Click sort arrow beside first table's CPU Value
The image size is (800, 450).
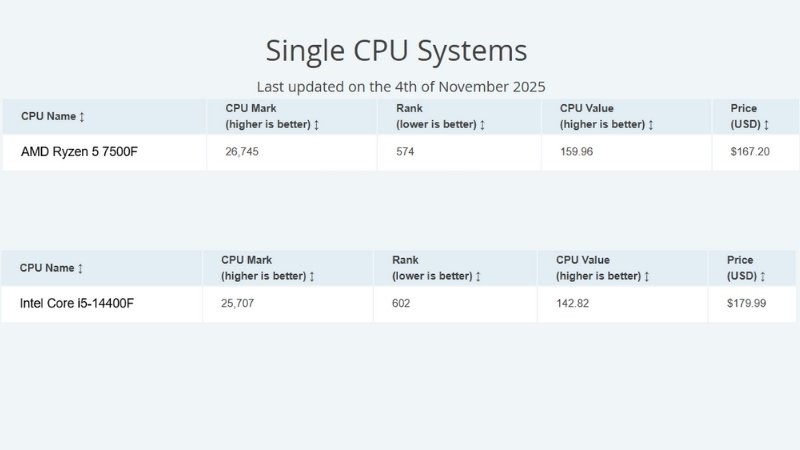click(x=651, y=124)
